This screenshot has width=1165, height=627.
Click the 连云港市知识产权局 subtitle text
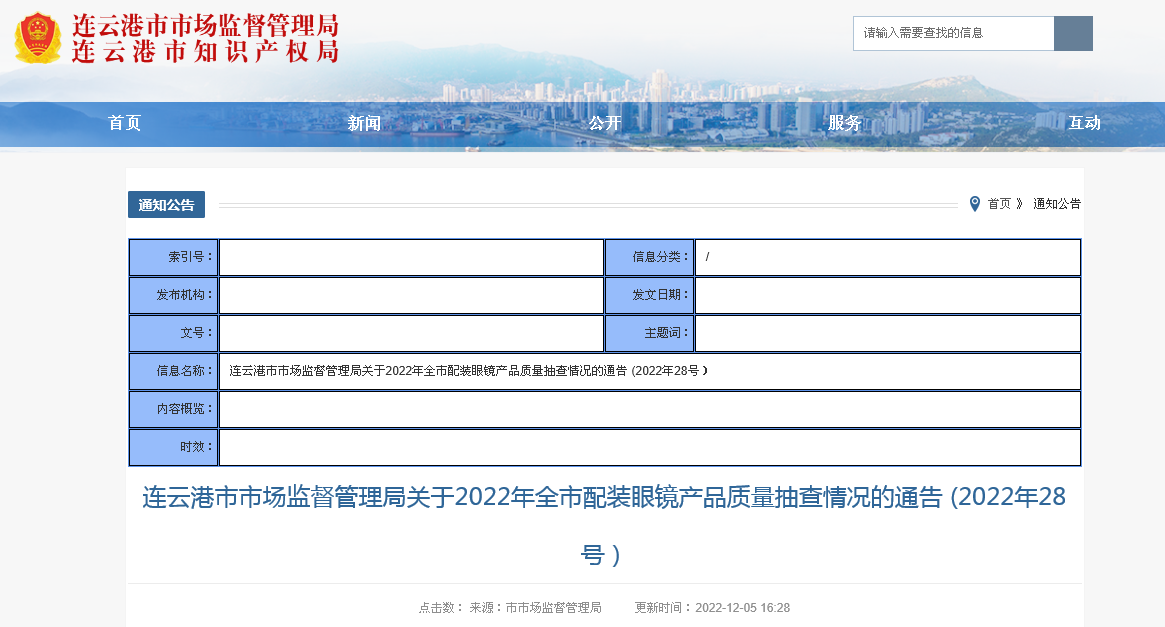tap(205, 51)
